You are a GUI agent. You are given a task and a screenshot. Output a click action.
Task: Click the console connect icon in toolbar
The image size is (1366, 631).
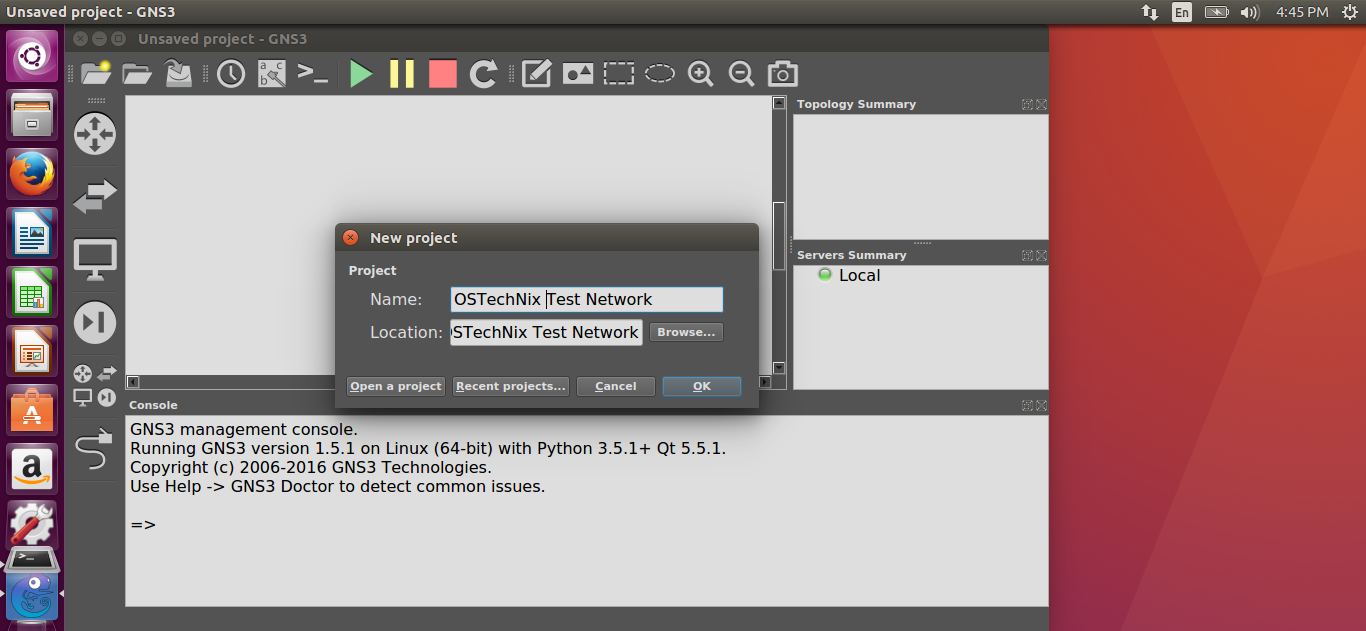[313, 74]
